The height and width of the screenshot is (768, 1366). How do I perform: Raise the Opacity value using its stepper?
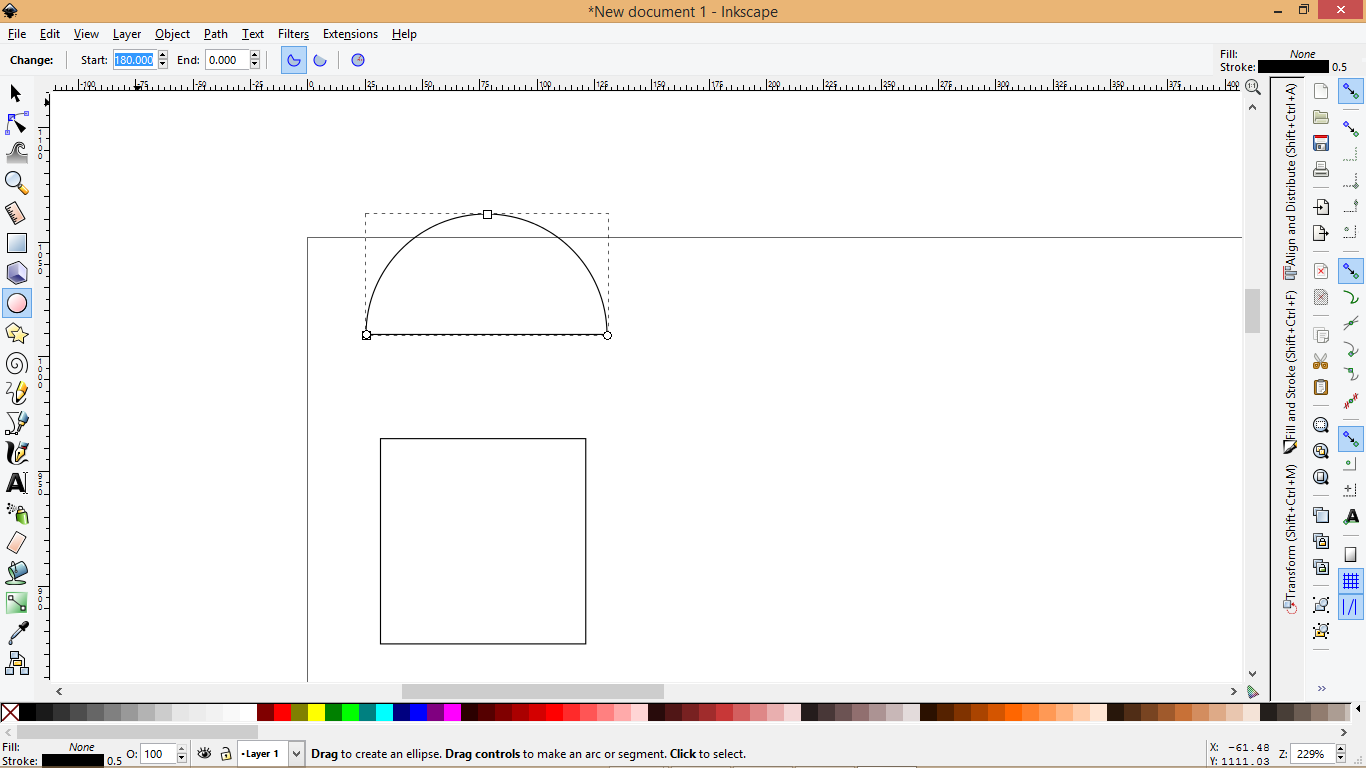(181, 749)
